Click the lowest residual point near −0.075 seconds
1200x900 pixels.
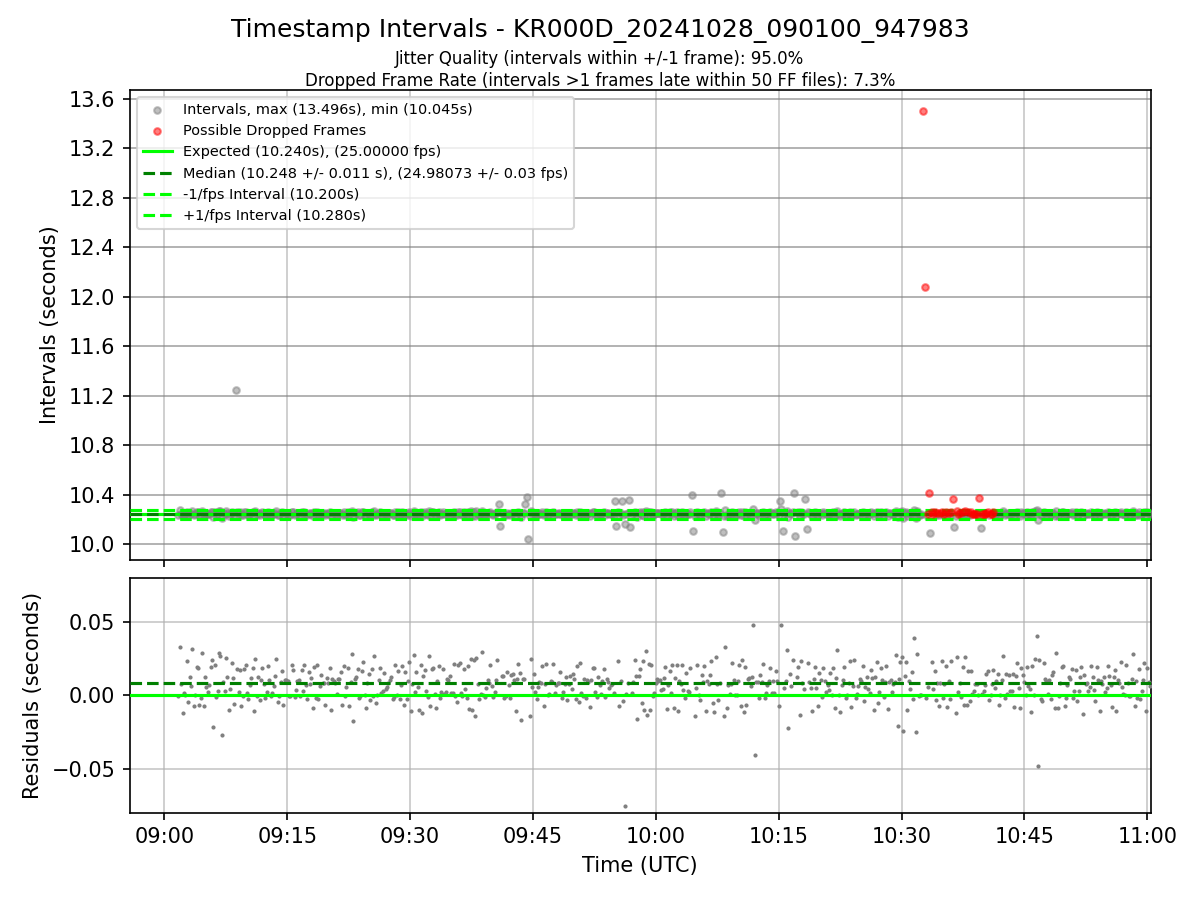(625, 806)
